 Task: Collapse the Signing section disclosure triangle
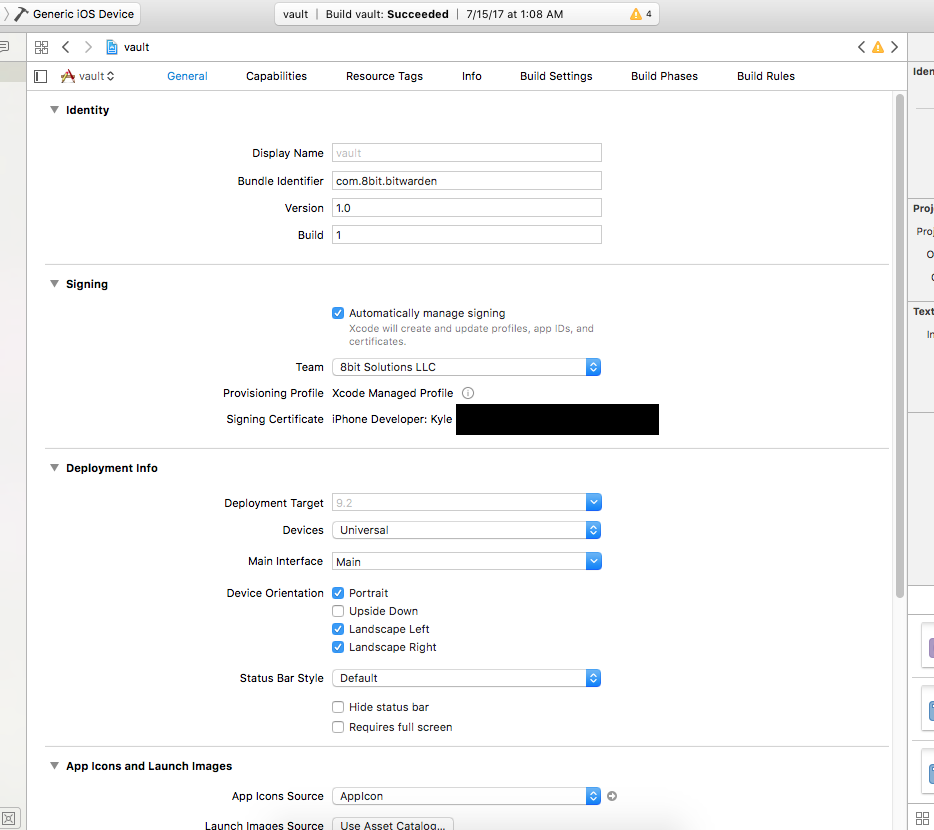coord(54,284)
